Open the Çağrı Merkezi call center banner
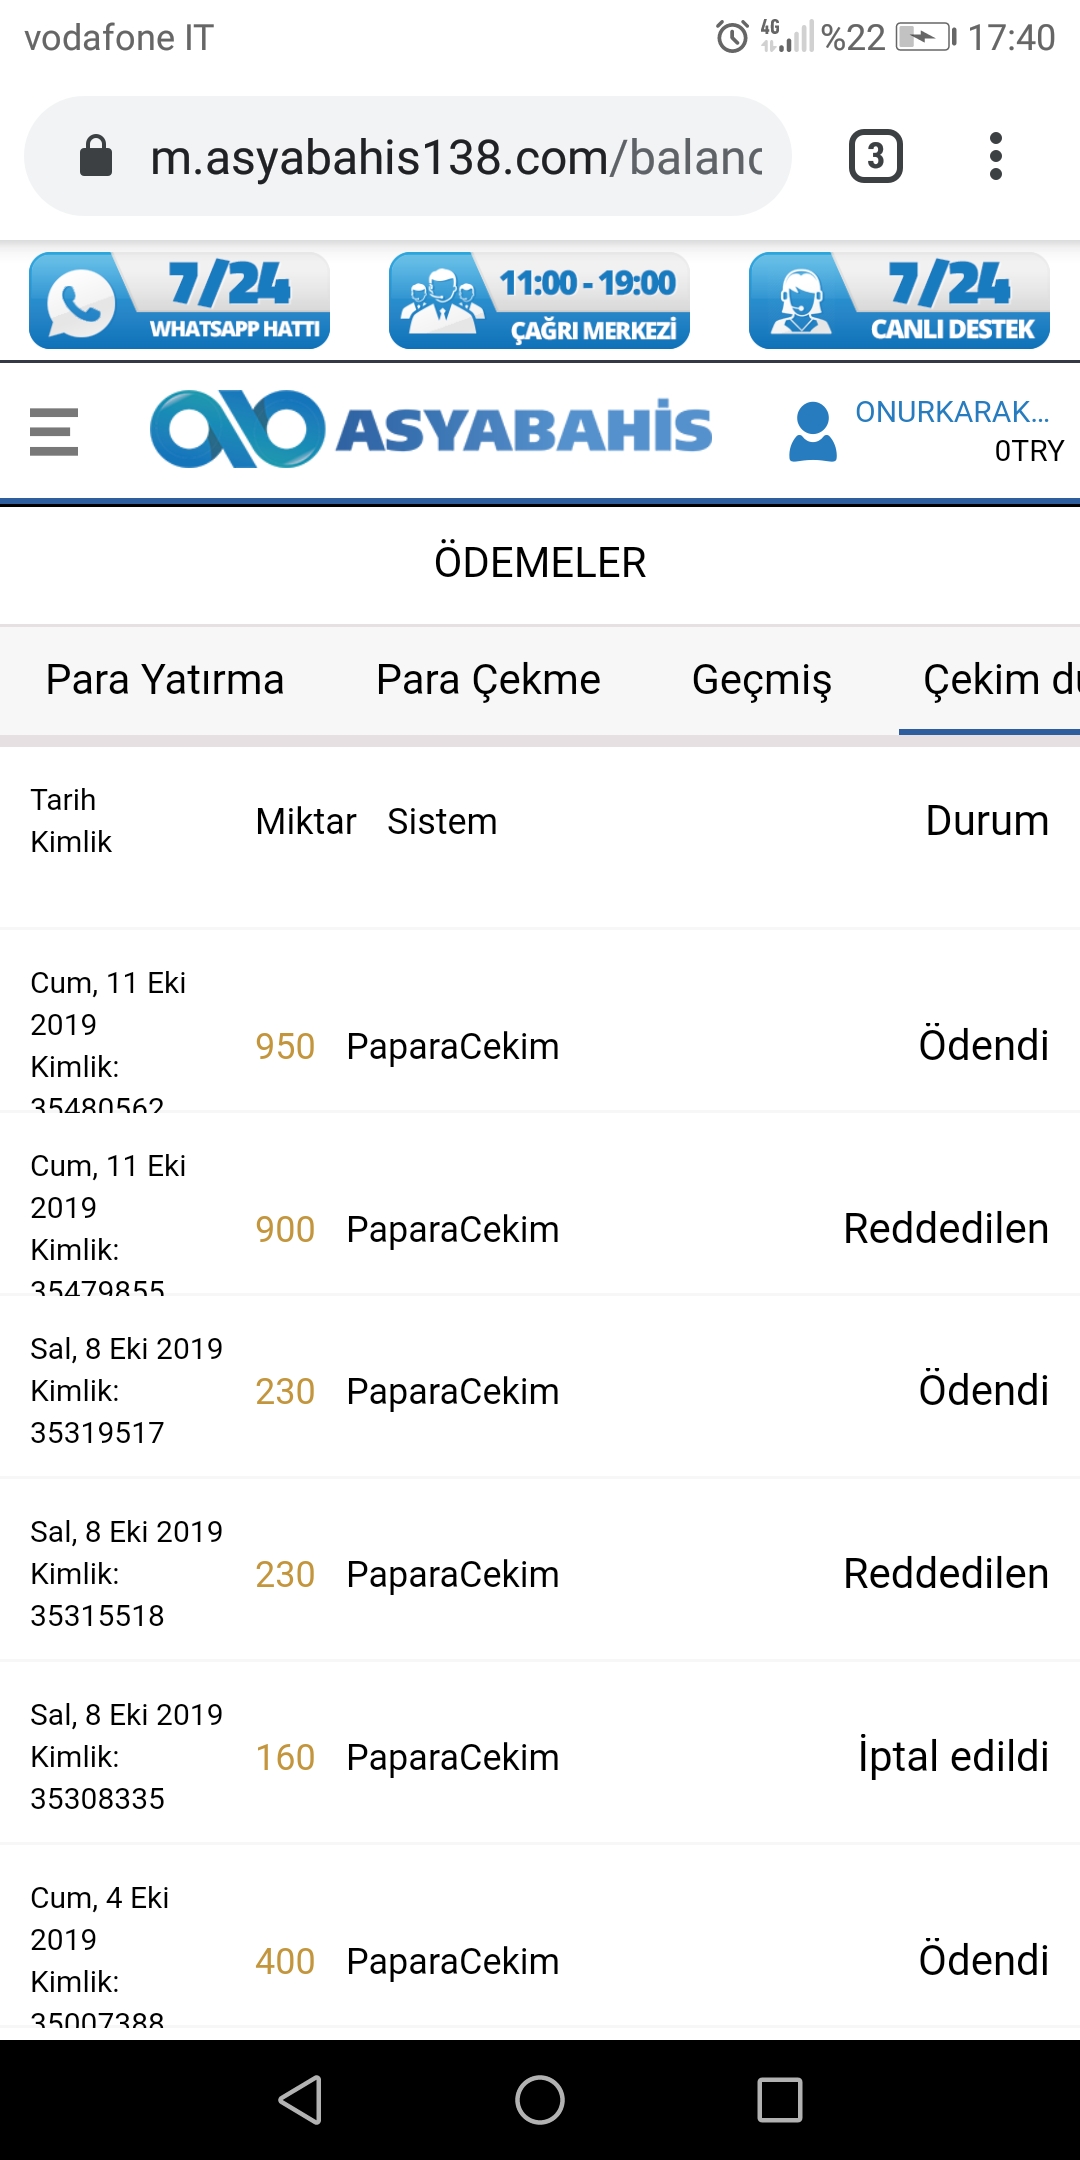 point(539,301)
